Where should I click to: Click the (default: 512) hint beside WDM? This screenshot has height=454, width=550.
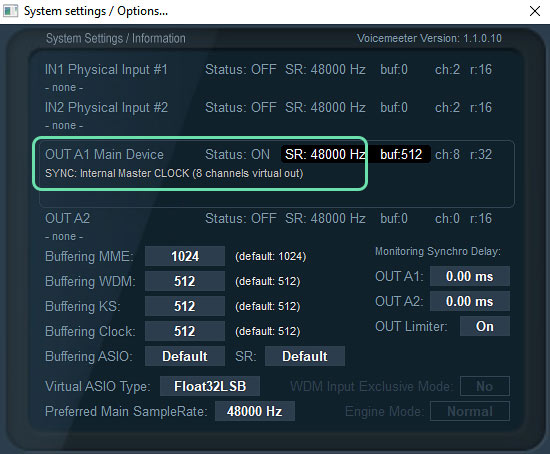click(268, 281)
